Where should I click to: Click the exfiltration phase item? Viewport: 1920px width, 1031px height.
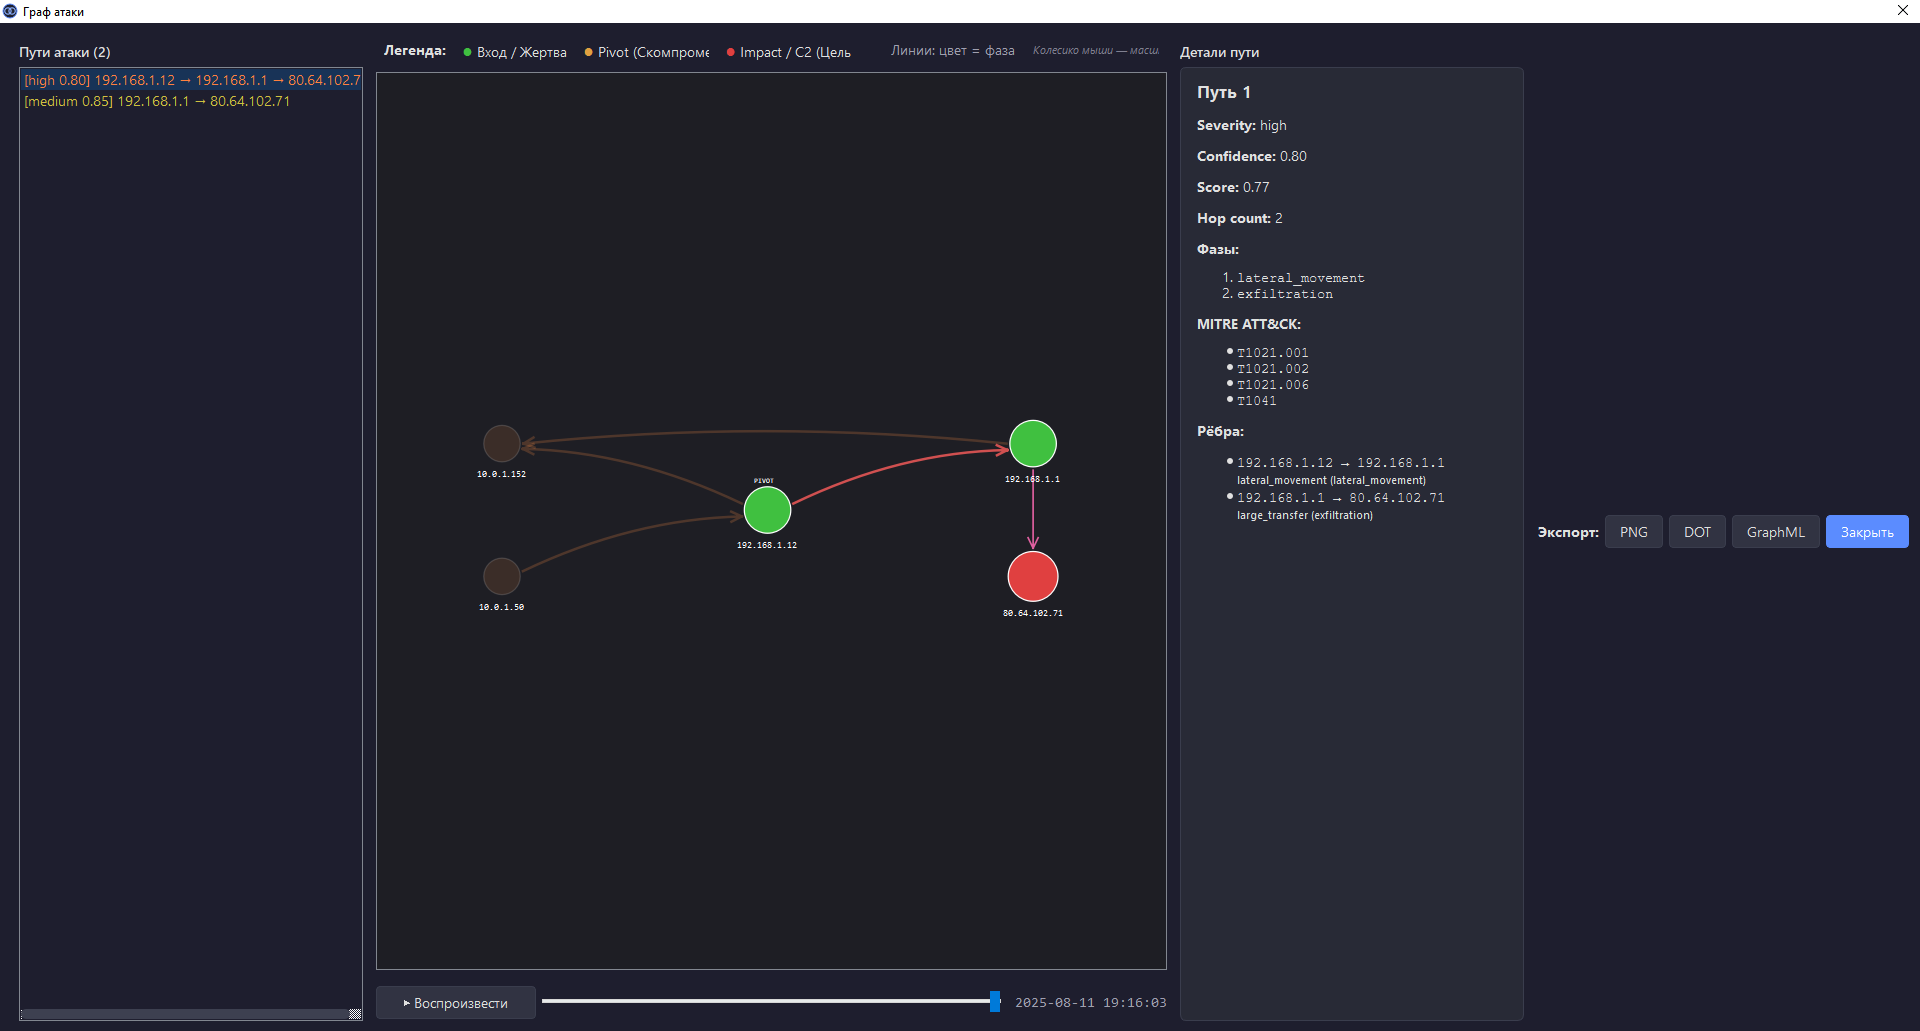(1284, 294)
